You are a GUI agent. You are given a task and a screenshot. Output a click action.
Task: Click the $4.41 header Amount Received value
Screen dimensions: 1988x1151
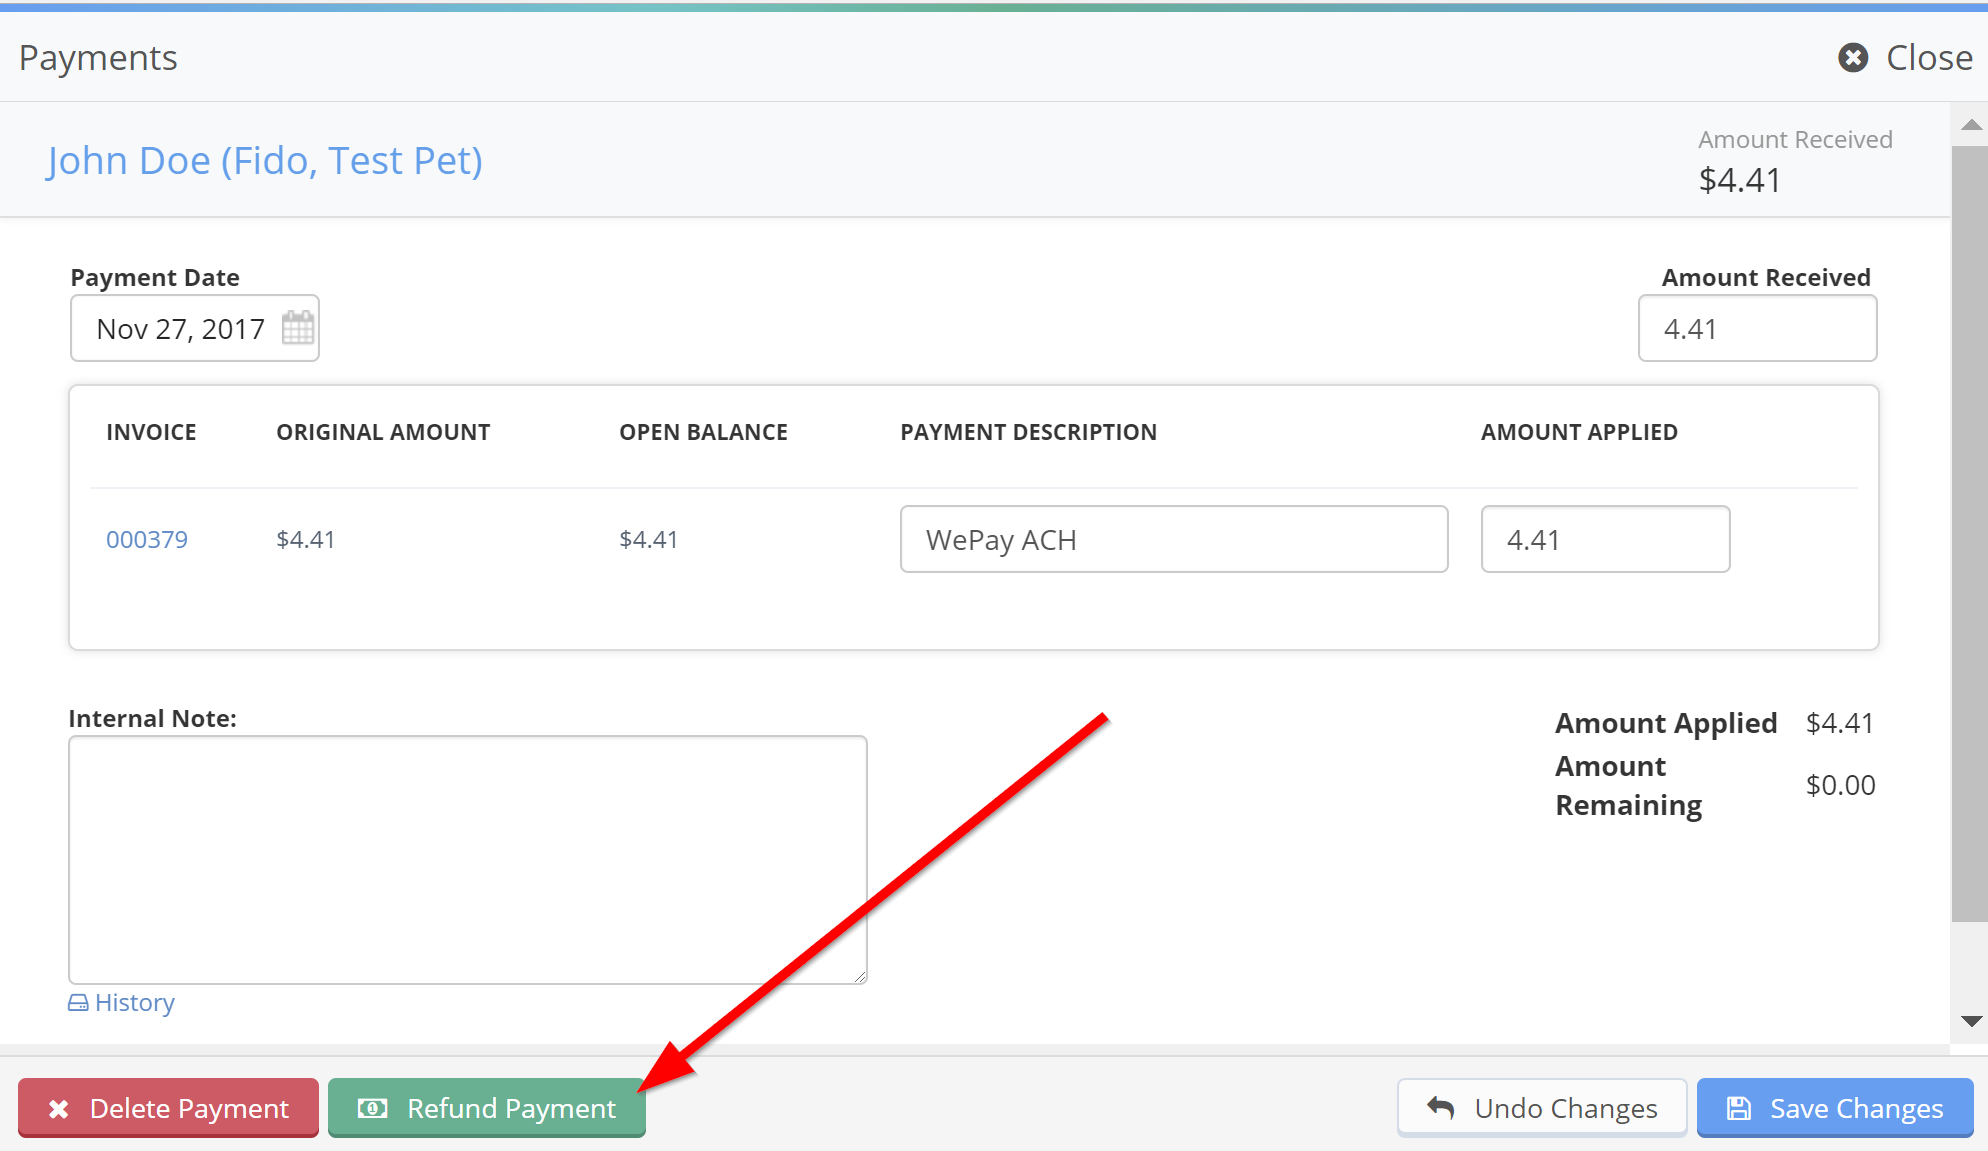[x=1739, y=180]
